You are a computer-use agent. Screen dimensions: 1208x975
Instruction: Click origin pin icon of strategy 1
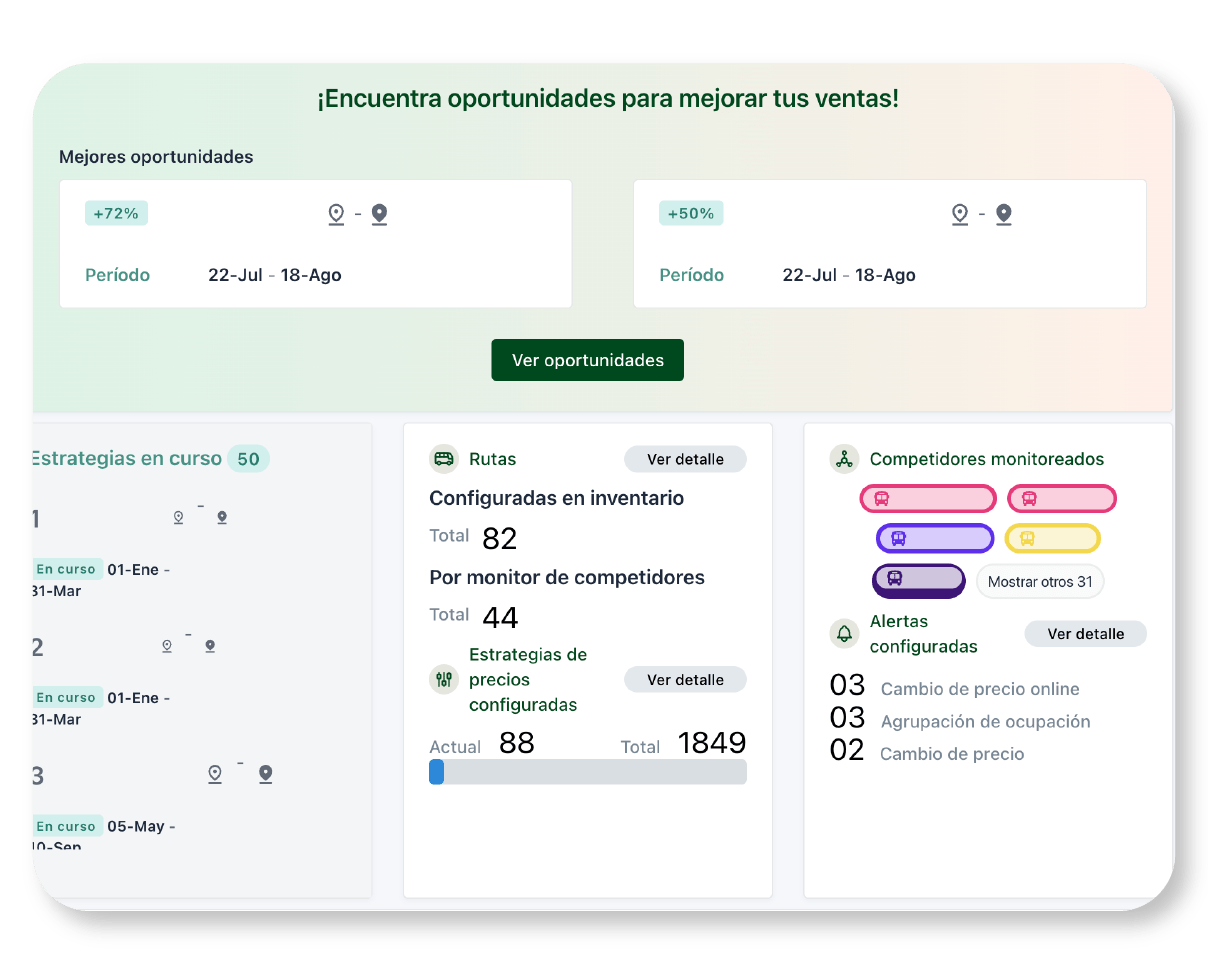178,517
